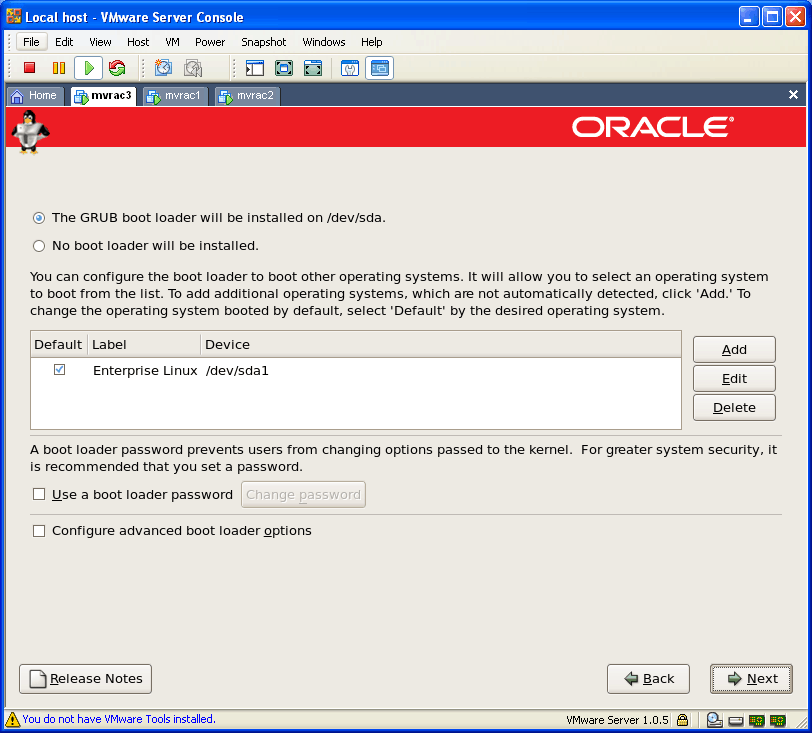The width and height of the screenshot is (812, 733).
Task: Click the red Power Off toolbar button
Action: [30, 68]
